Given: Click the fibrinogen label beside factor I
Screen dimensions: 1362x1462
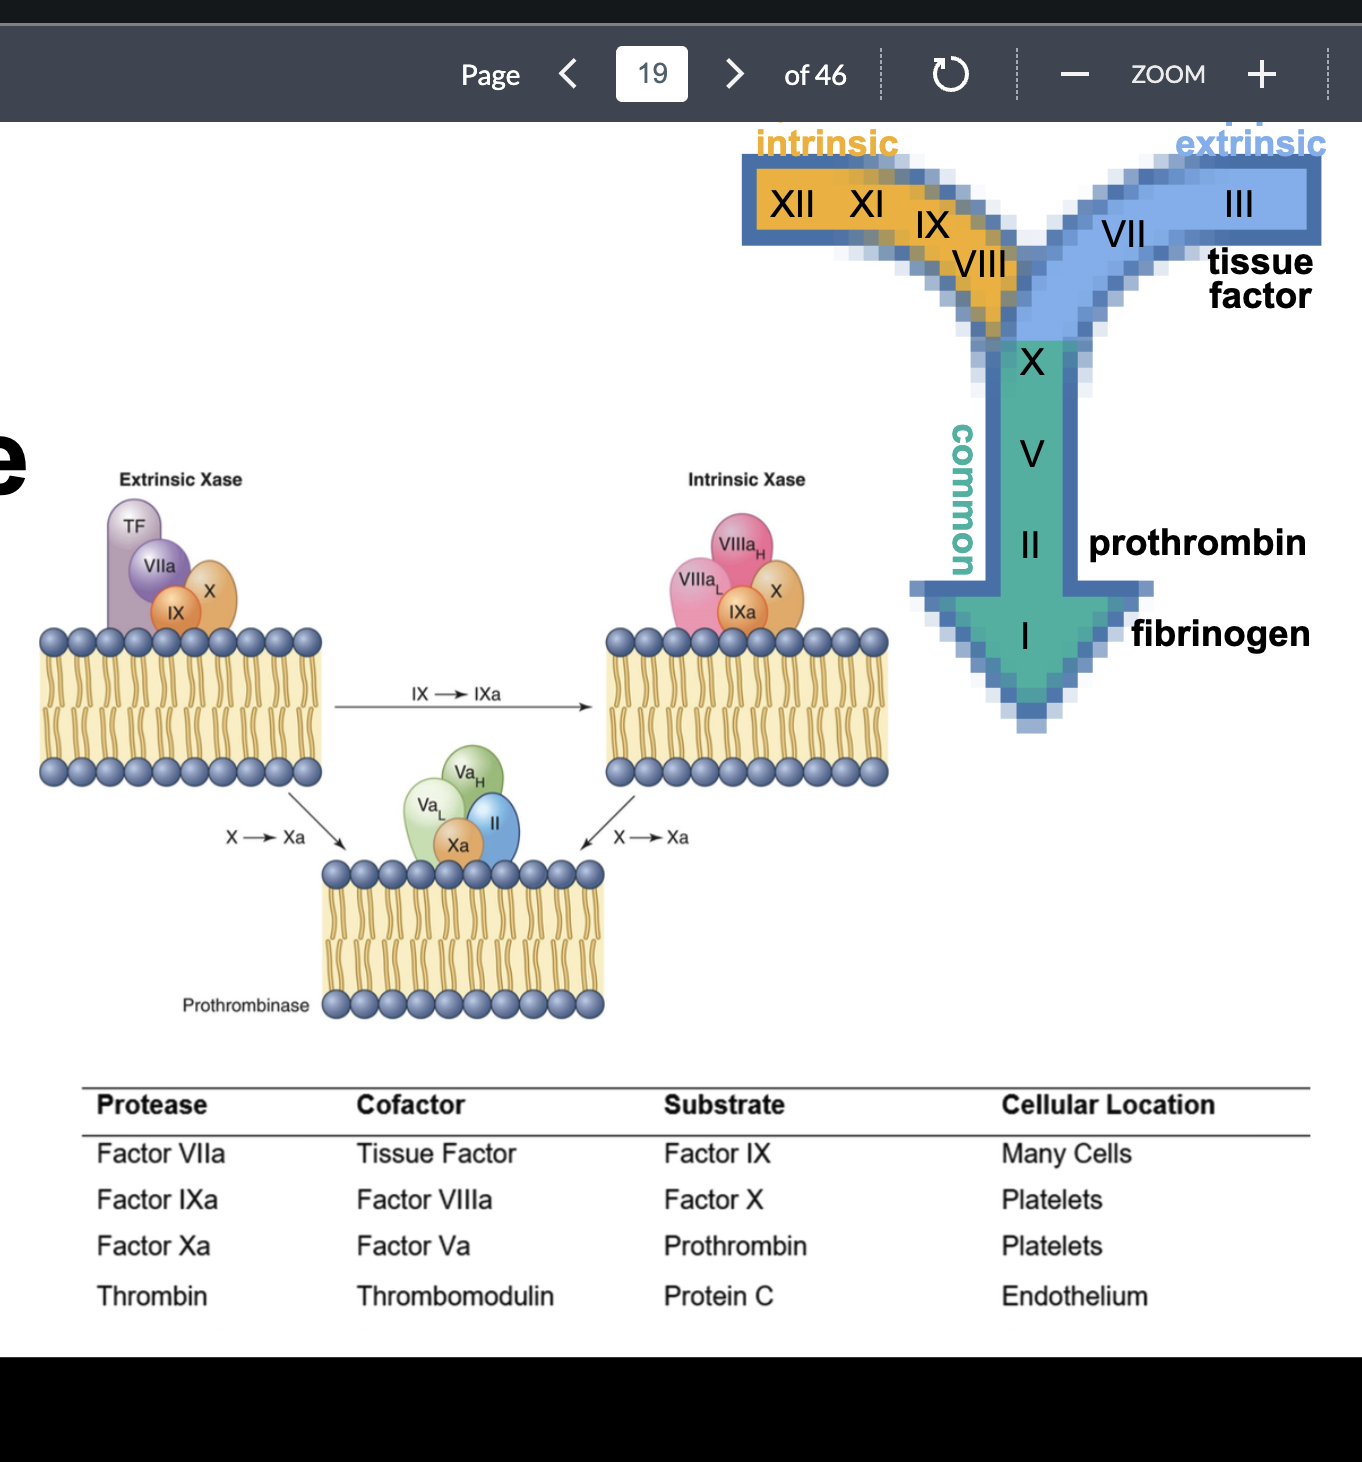Looking at the screenshot, I should pos(1220,634).
